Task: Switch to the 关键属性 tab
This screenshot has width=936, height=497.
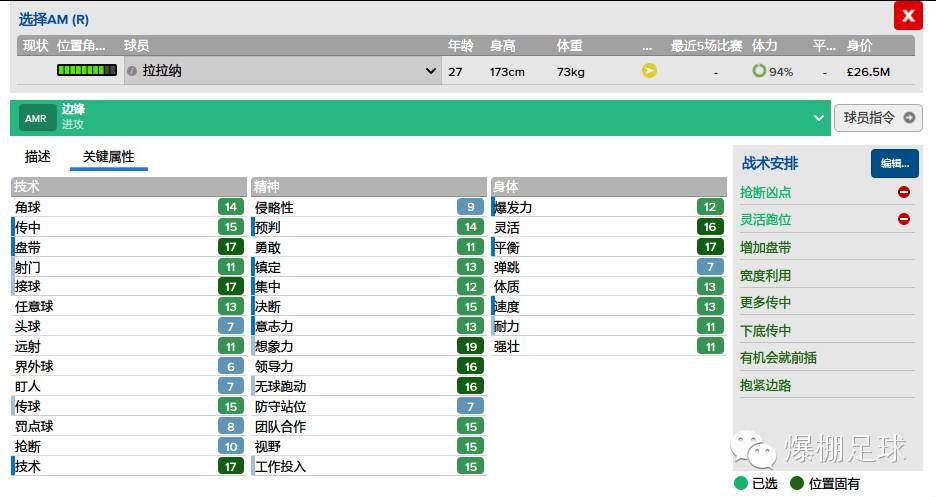Action: click(108, 156)
